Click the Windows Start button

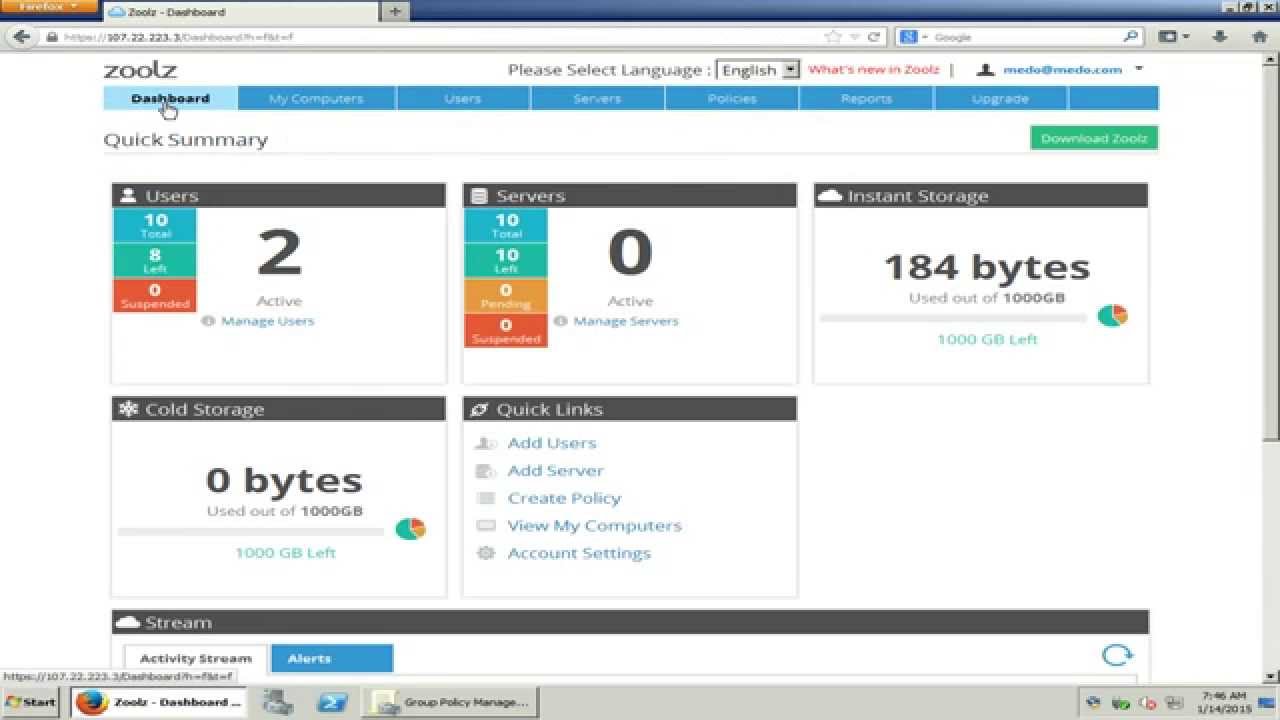coord(30,702)
